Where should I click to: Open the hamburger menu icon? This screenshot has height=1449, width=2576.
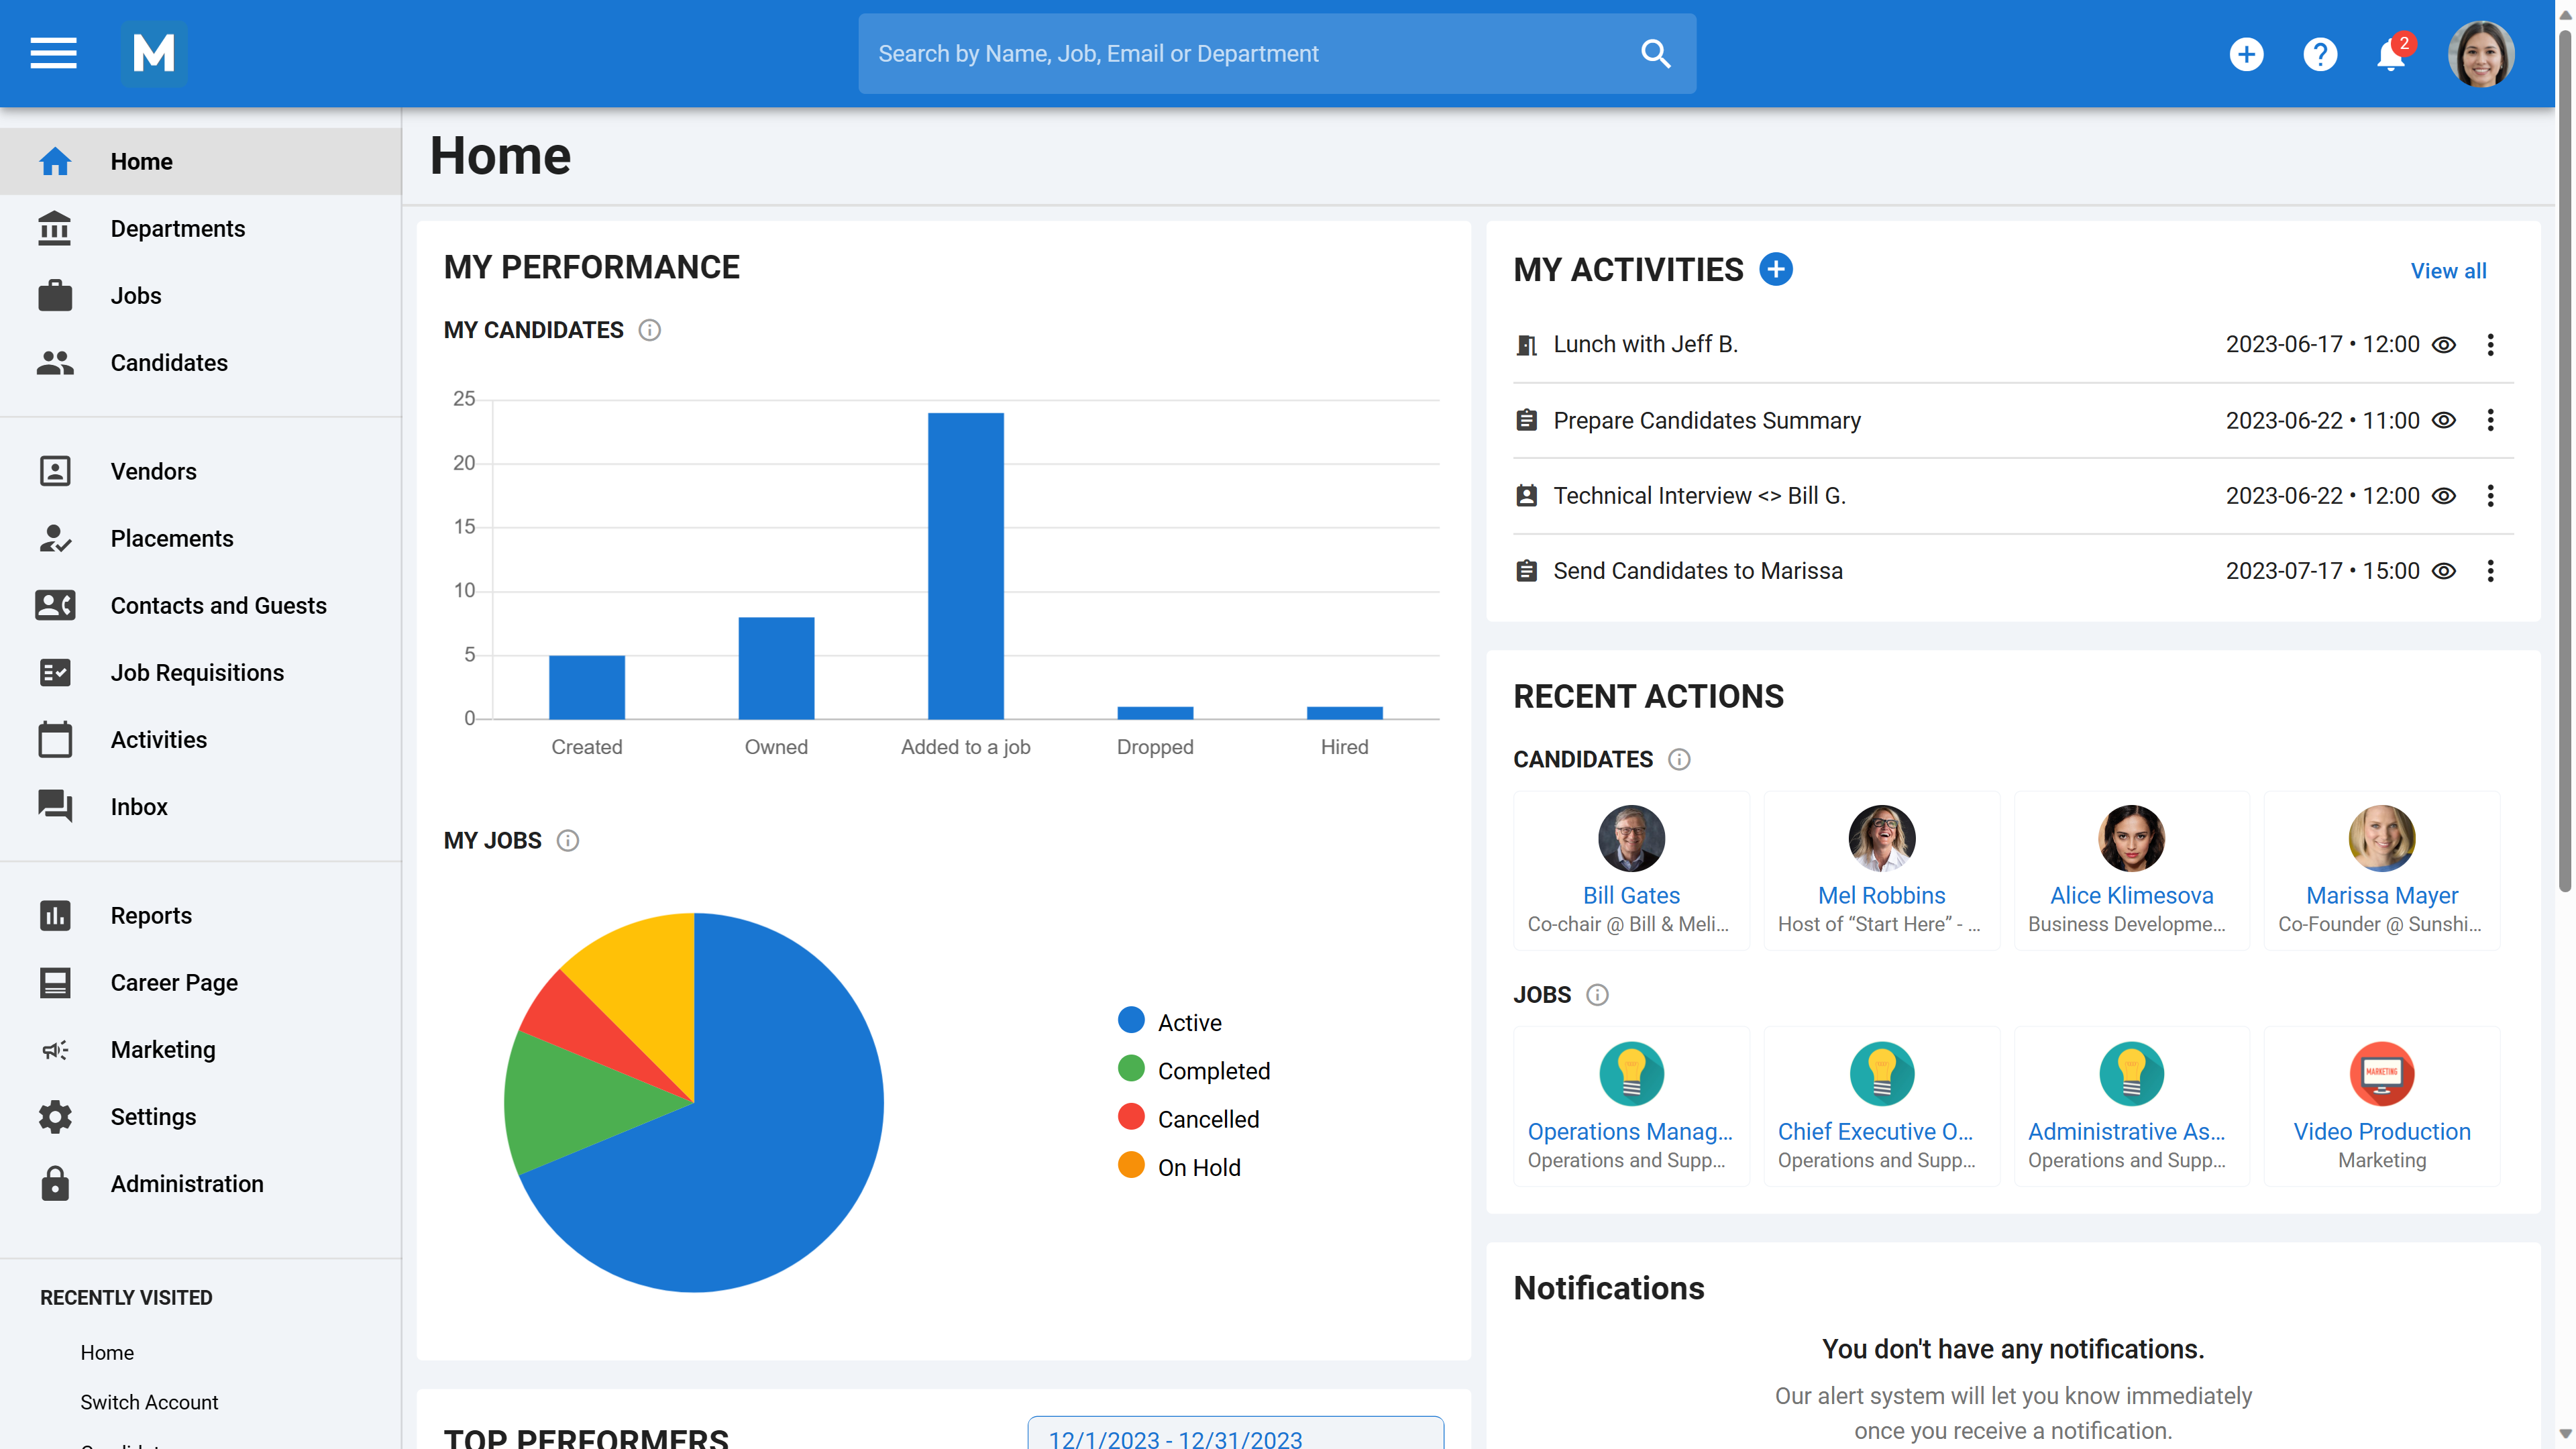[53, 53]
